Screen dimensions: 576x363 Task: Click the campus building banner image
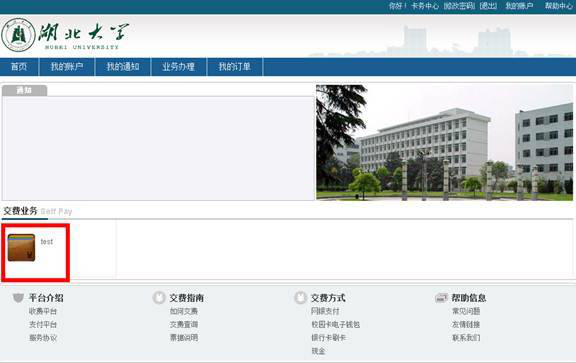pyautogui.click(x=444, y=143)
